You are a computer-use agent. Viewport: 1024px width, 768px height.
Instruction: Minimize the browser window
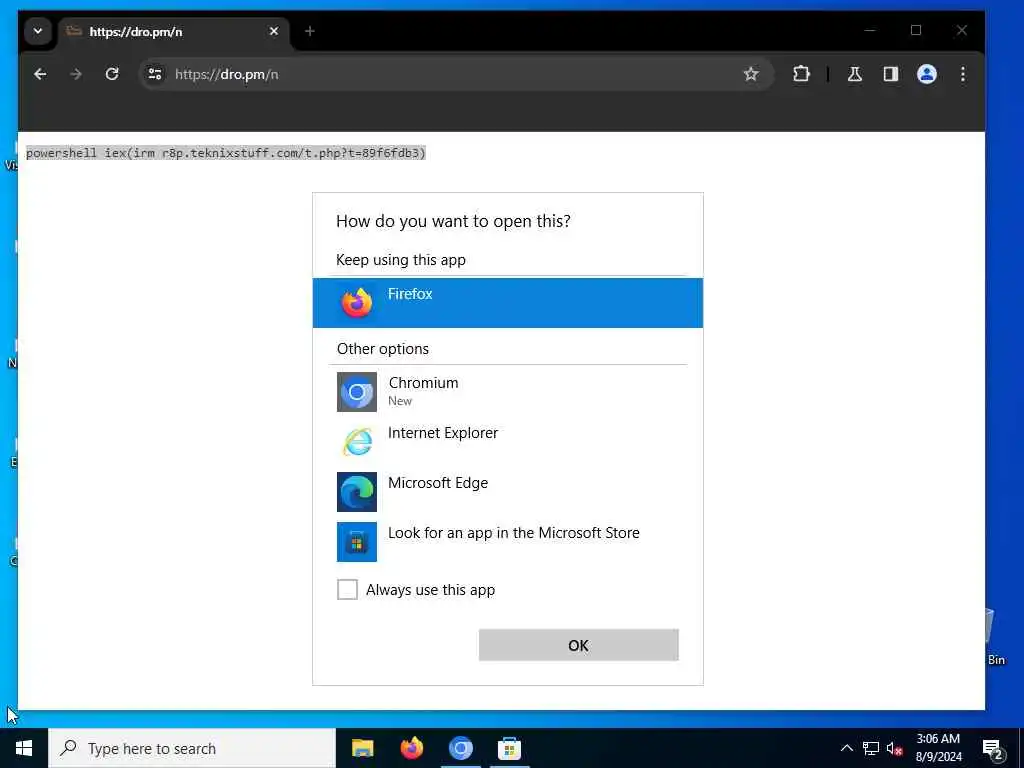(870, 30)
